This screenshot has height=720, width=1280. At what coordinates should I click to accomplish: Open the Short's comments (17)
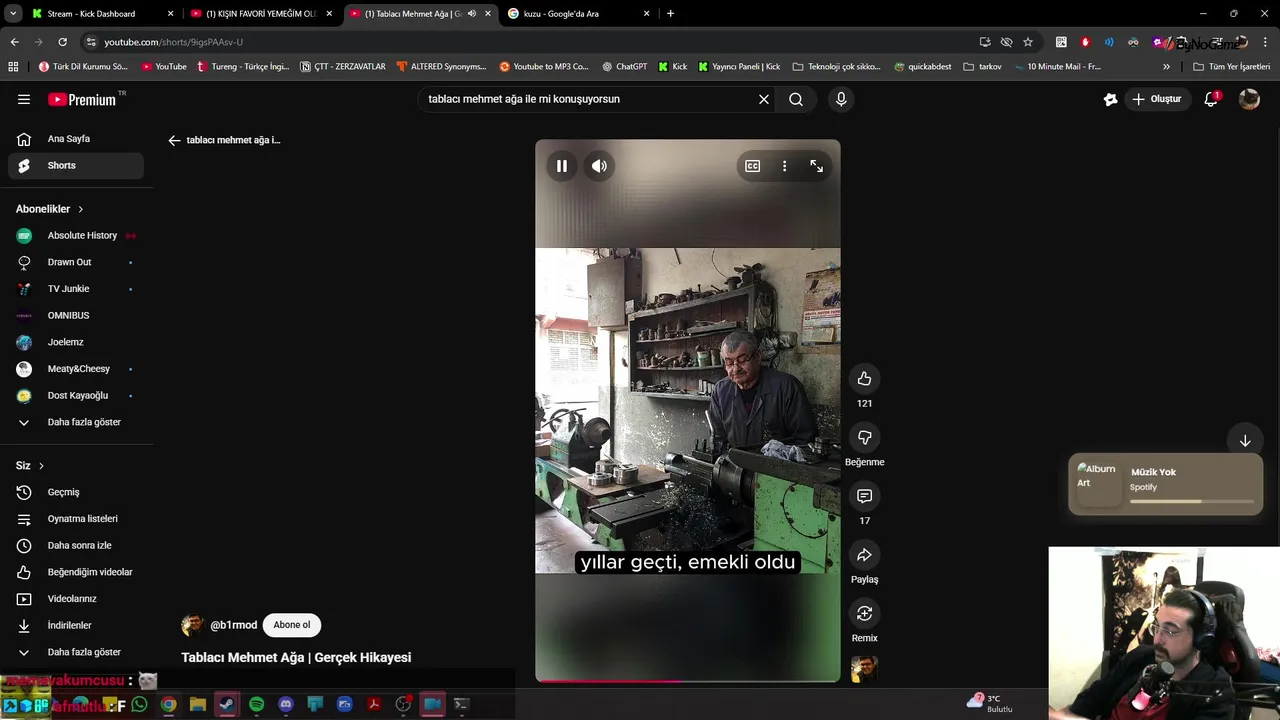click(865, 496)
